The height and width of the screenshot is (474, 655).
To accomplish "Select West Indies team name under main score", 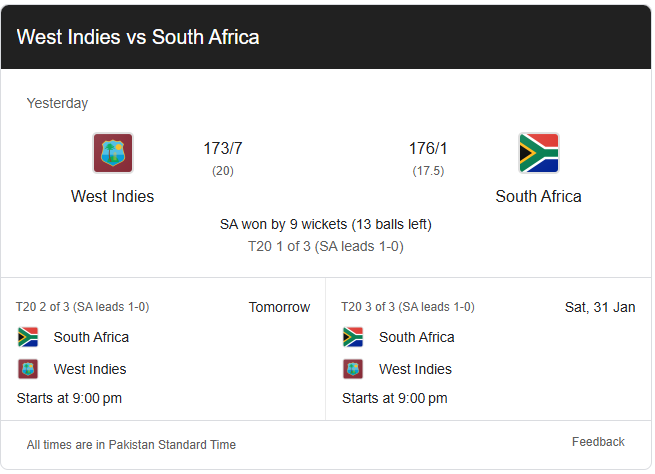I will [113, 196].
